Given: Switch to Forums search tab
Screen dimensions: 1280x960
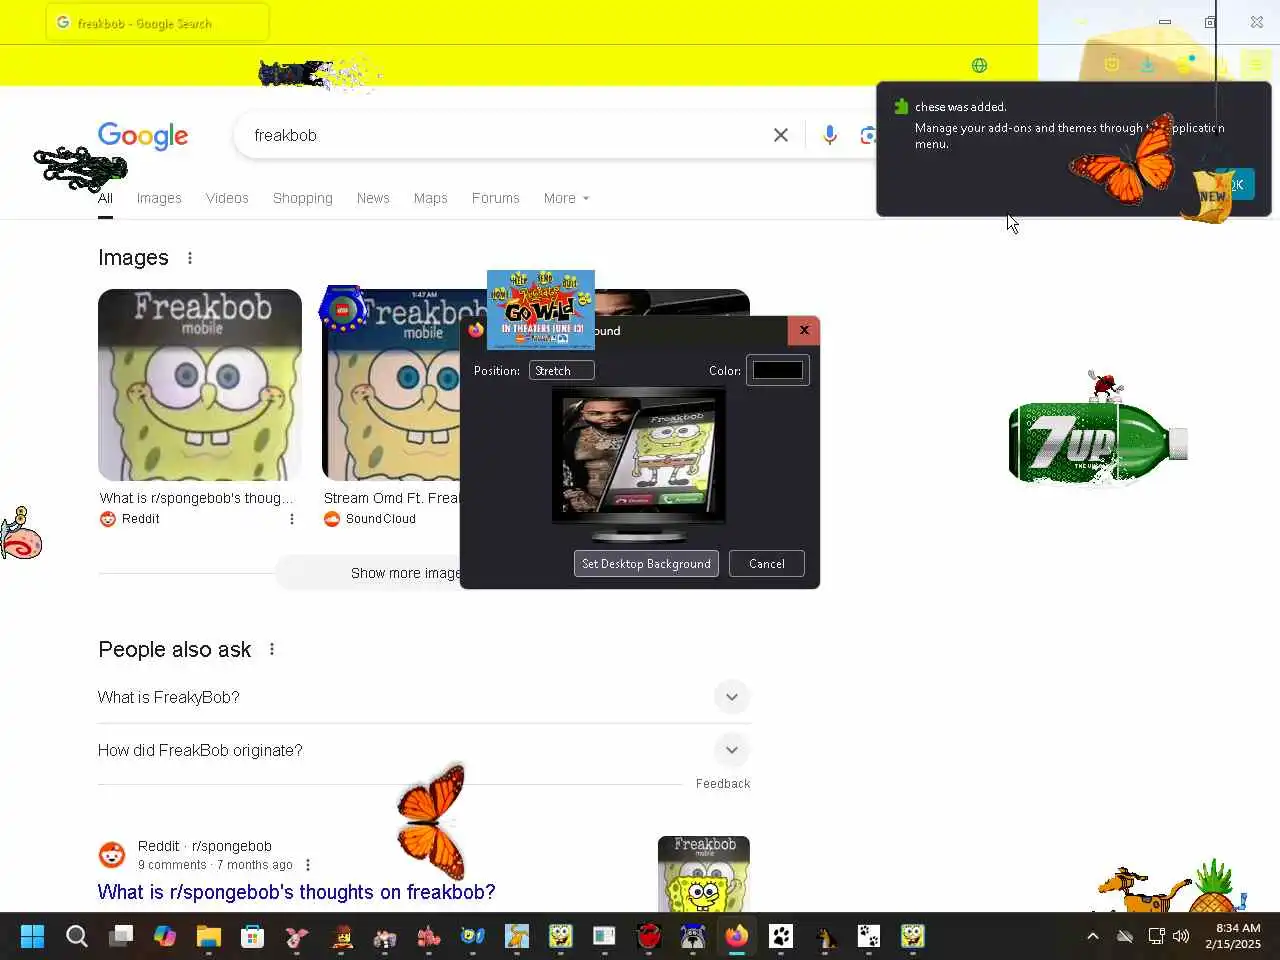Looking at the screenshot, I should [x=496, y=198].
